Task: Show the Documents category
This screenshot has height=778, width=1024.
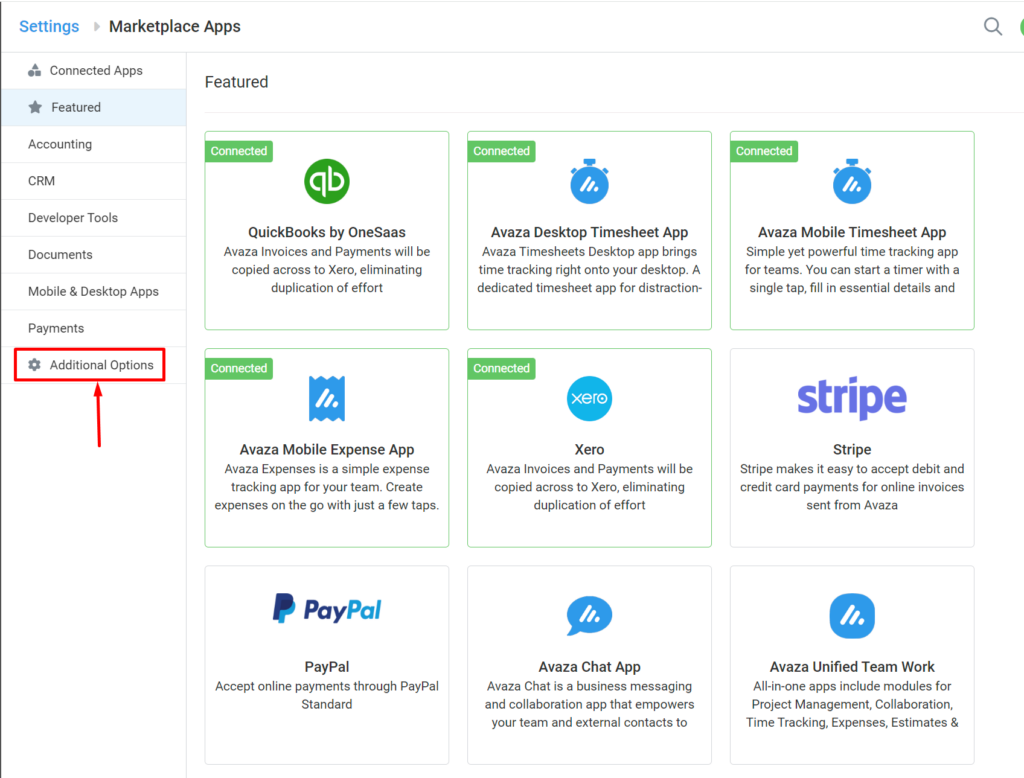Action: click(x=94, y=255)
